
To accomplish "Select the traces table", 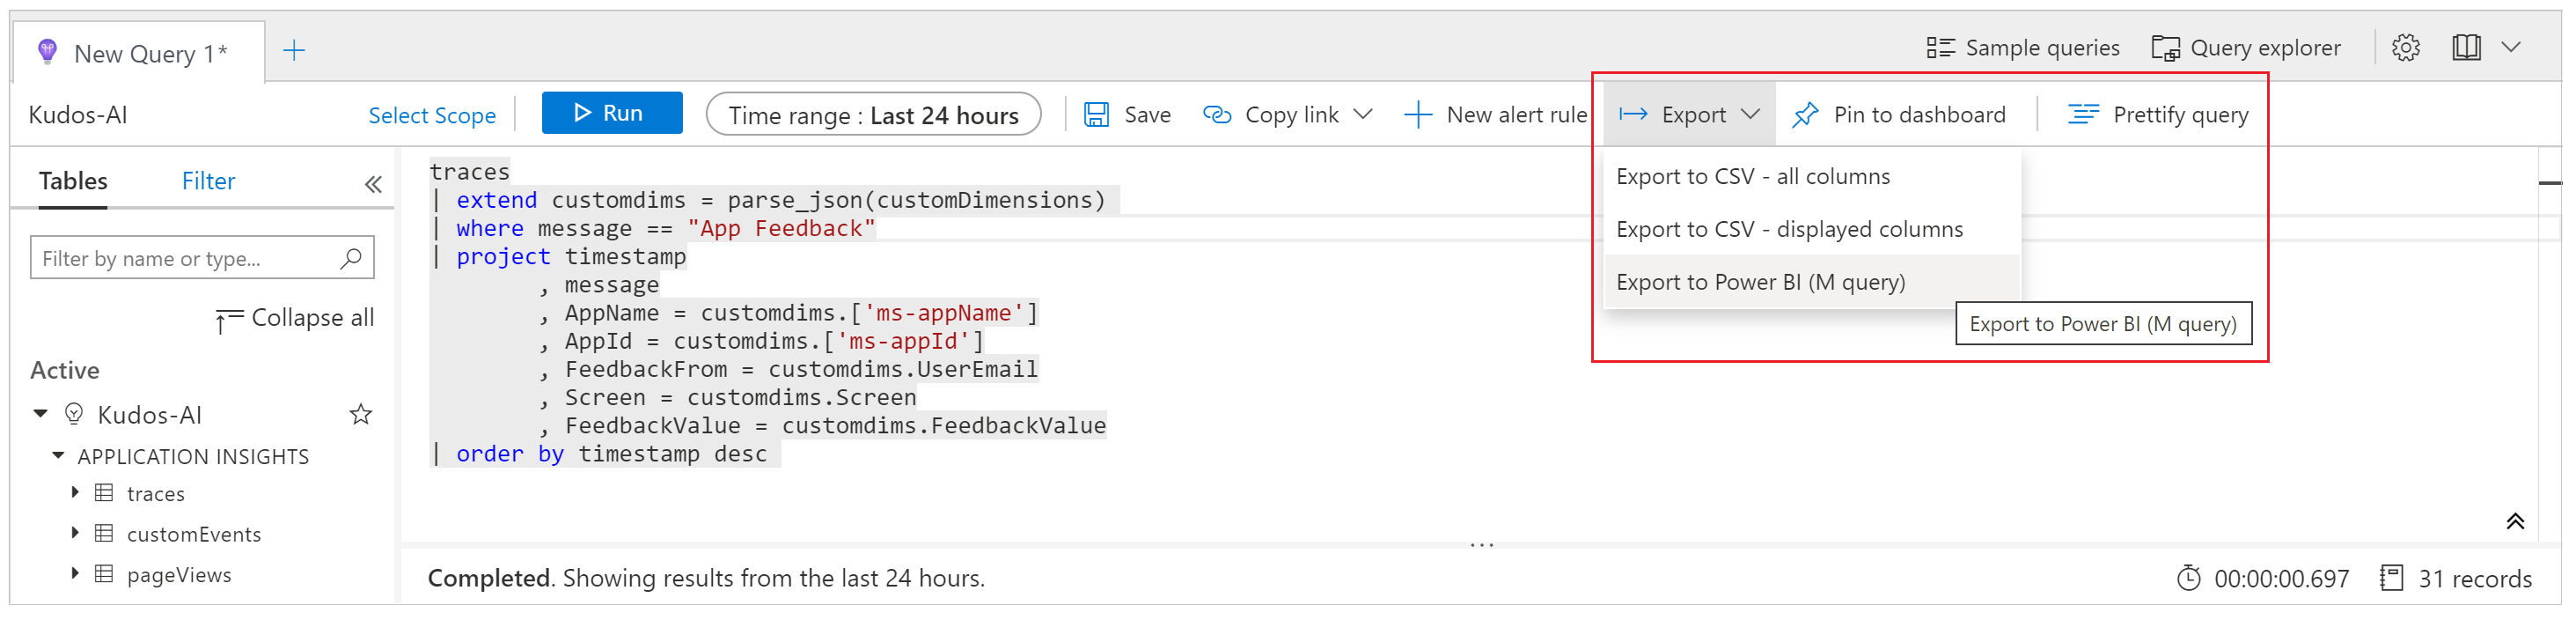I will (x=155, y=494).
